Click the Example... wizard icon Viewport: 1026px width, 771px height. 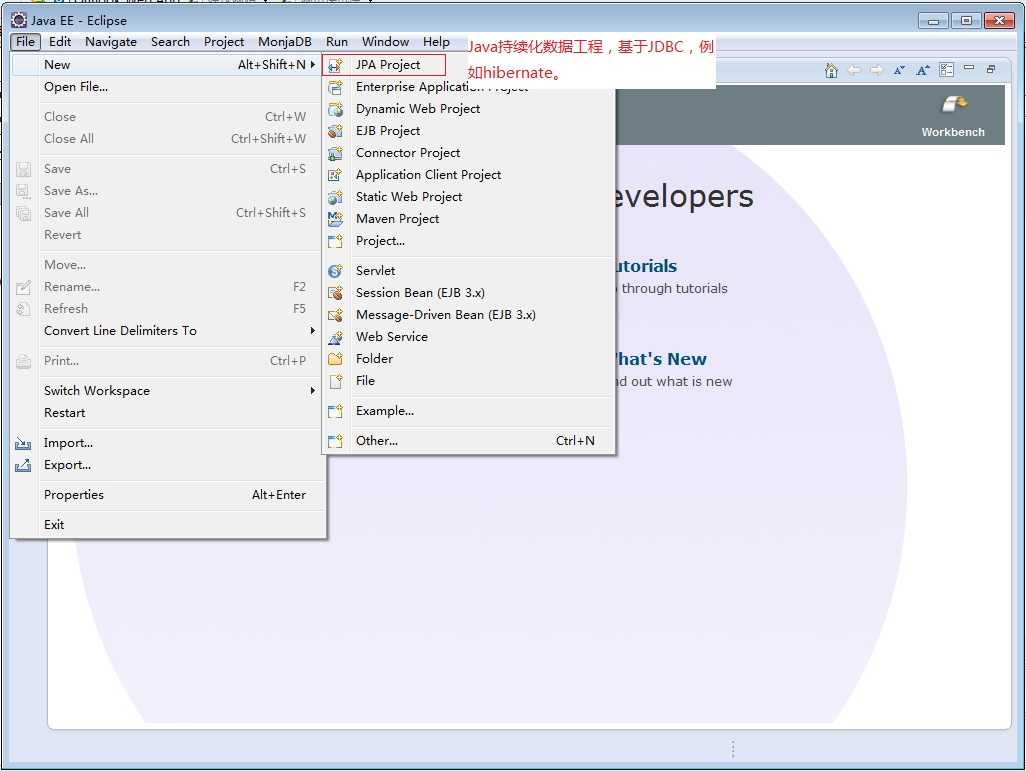coord(335,411)
